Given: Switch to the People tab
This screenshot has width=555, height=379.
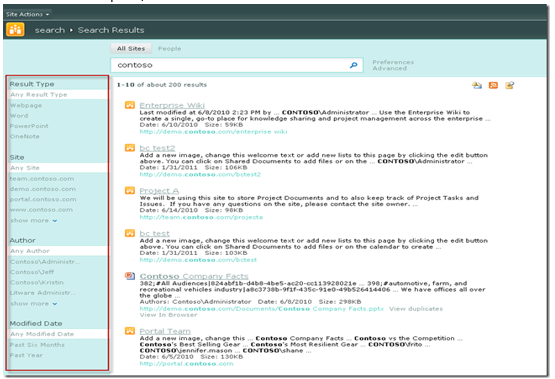Looking at the screenshot, I should point(170,48).
